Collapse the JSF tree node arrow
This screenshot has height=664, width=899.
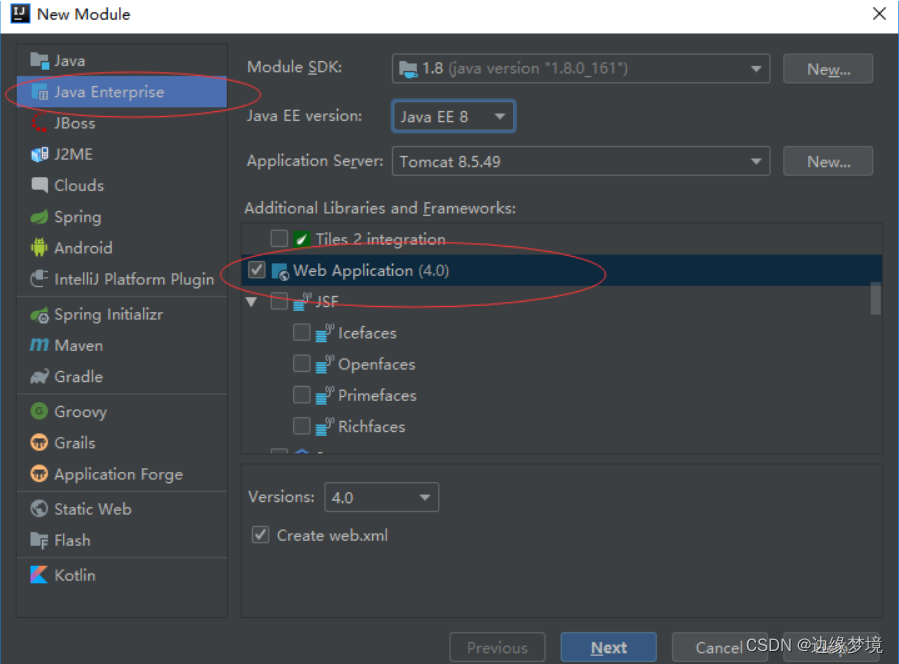point(251,302)
